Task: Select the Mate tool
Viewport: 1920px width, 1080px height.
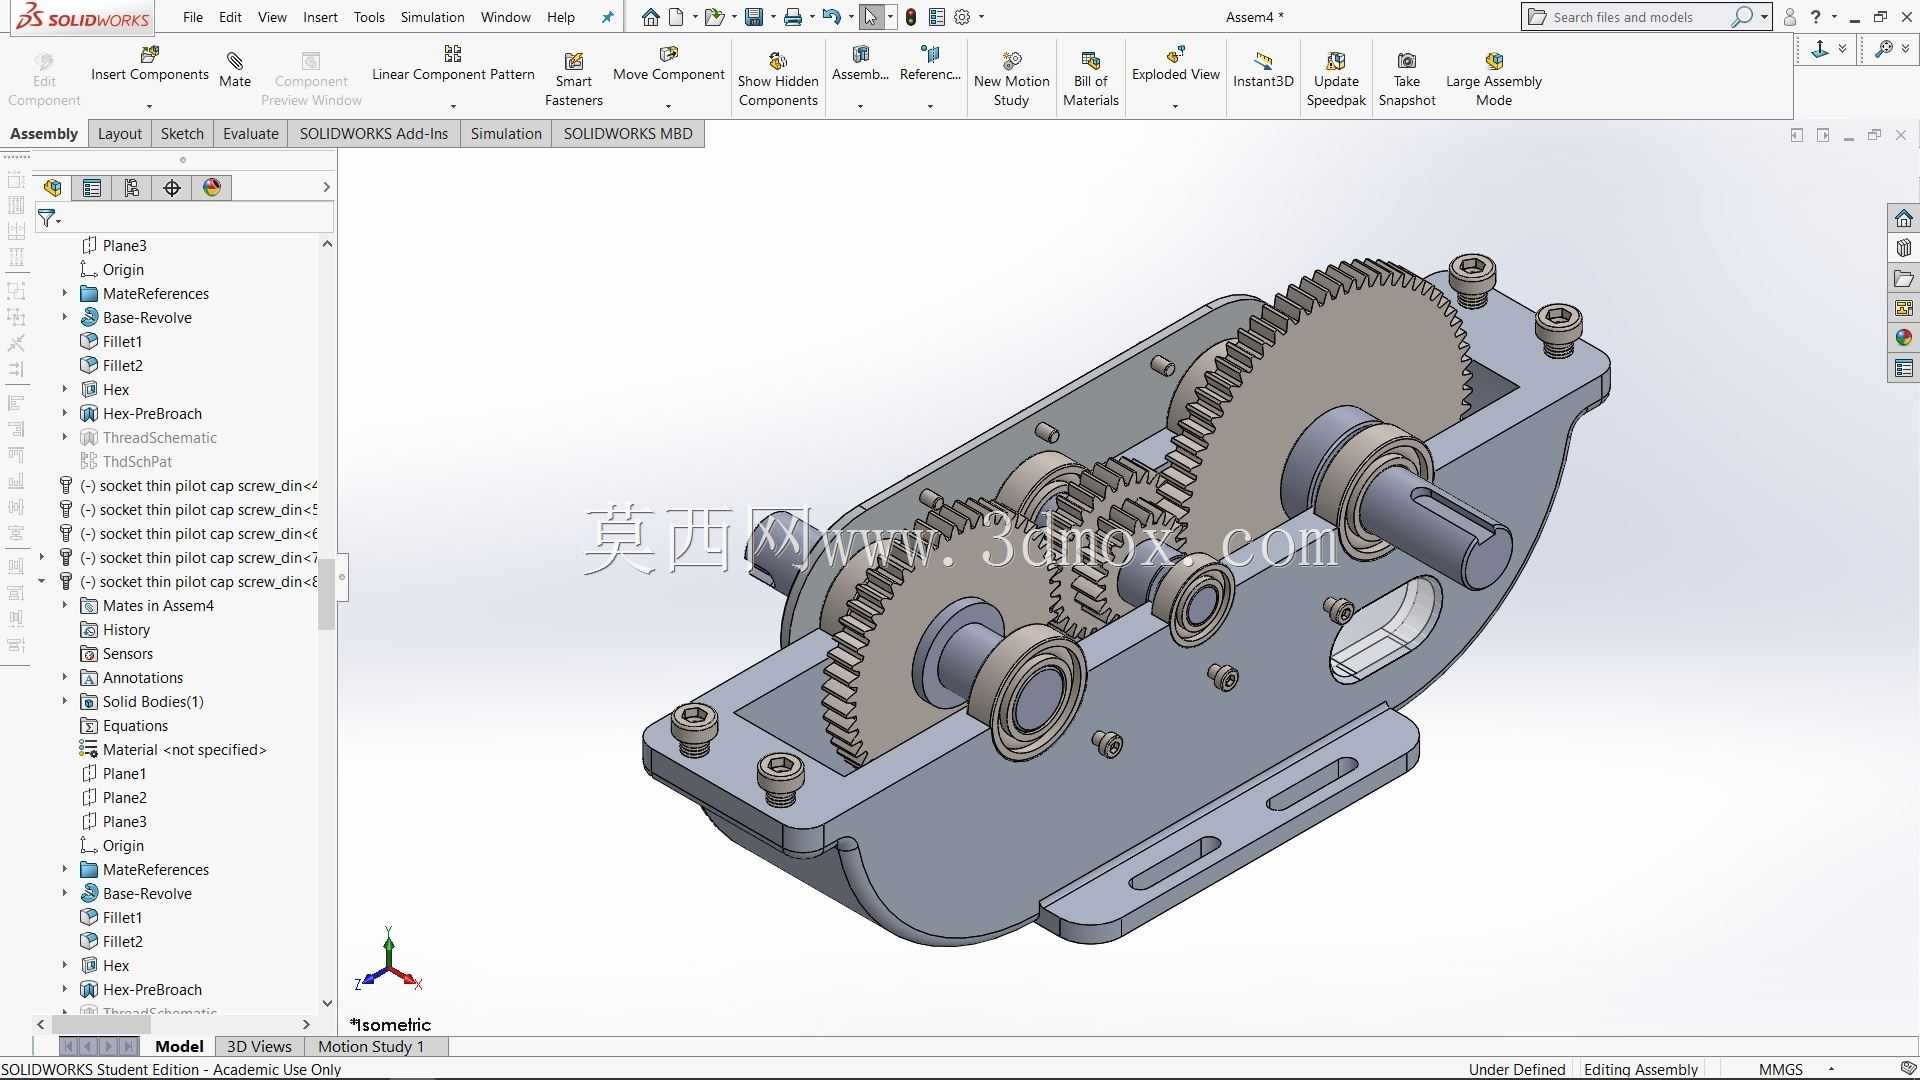Action: point(235,70)
